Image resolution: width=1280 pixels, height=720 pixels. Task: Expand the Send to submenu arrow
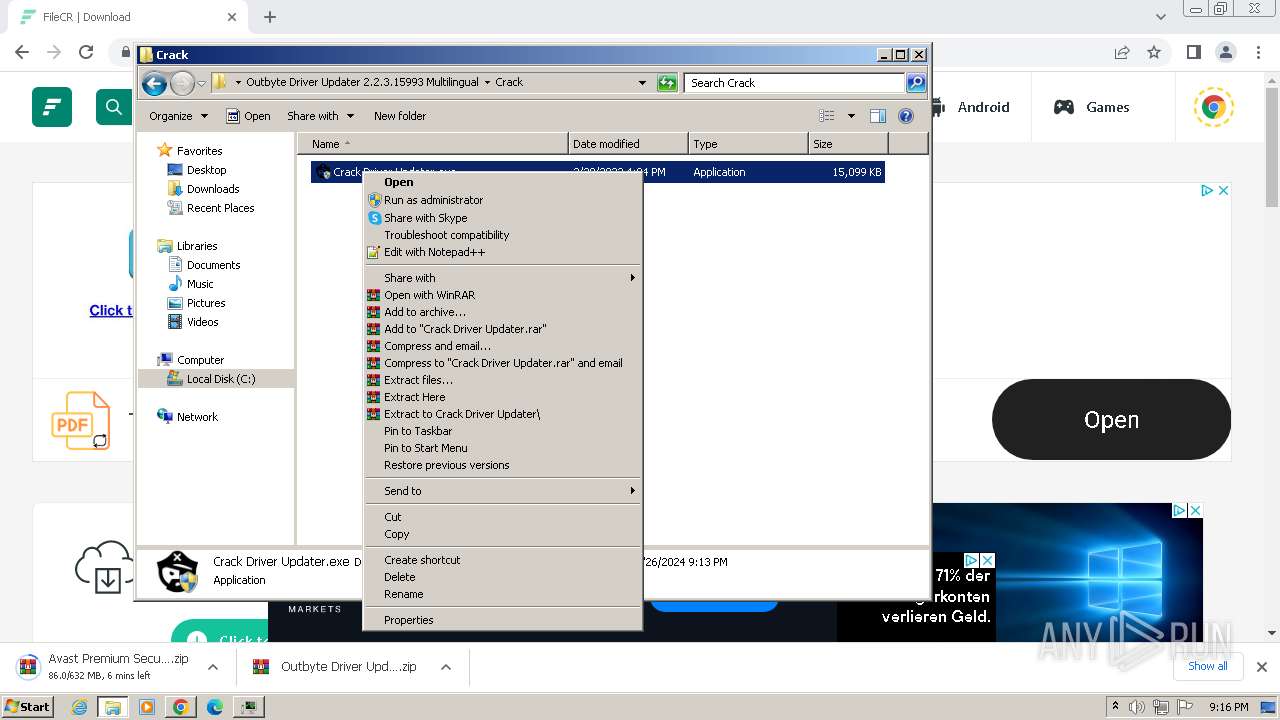[632, 491]
